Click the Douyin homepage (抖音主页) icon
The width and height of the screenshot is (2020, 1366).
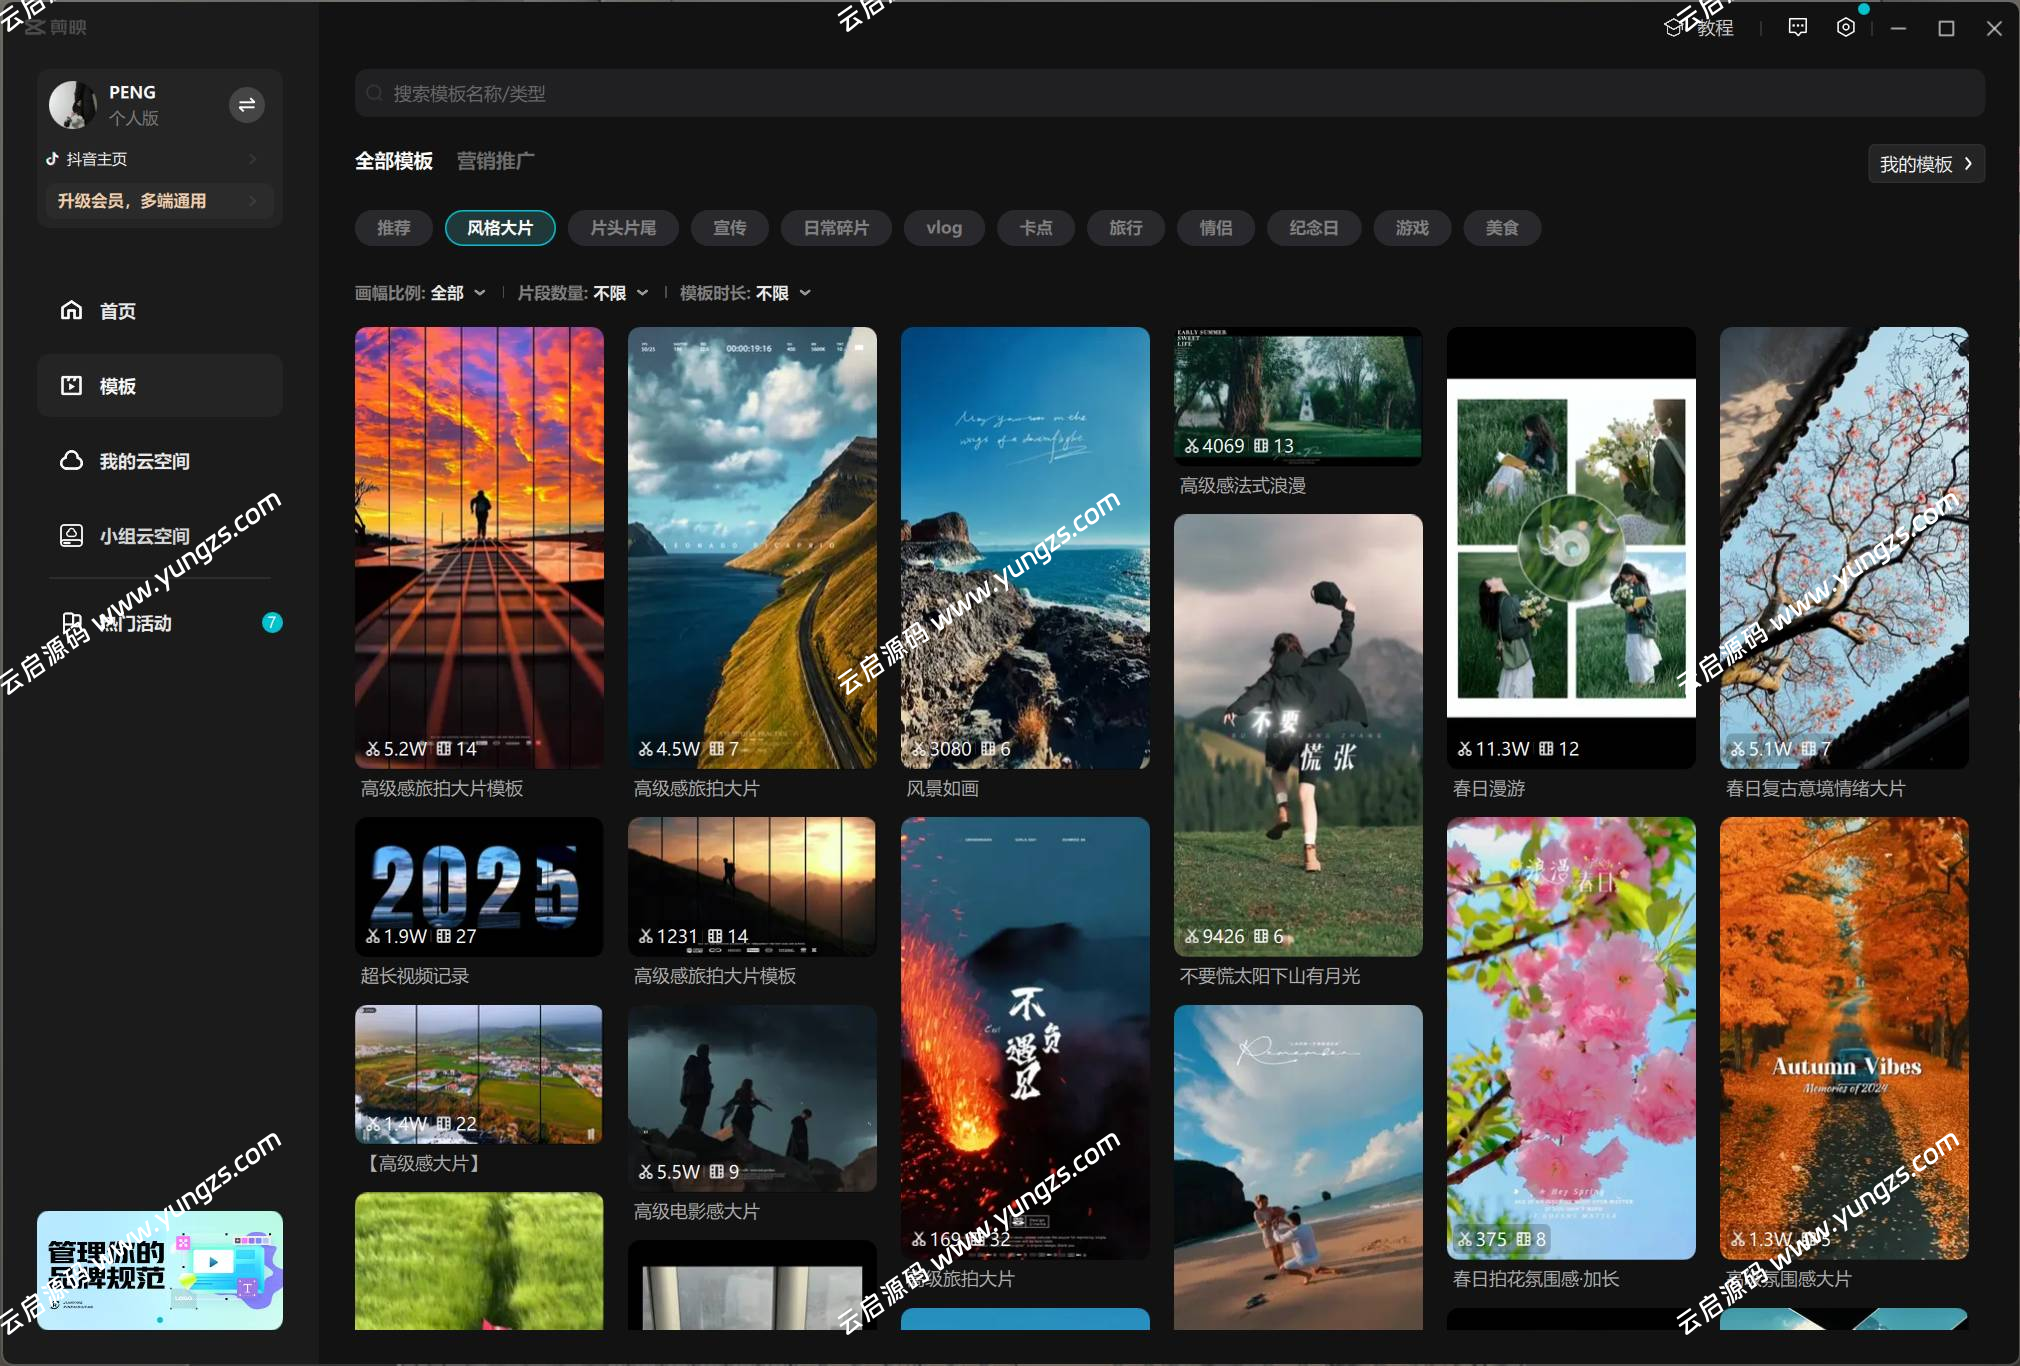click(53, 159)
